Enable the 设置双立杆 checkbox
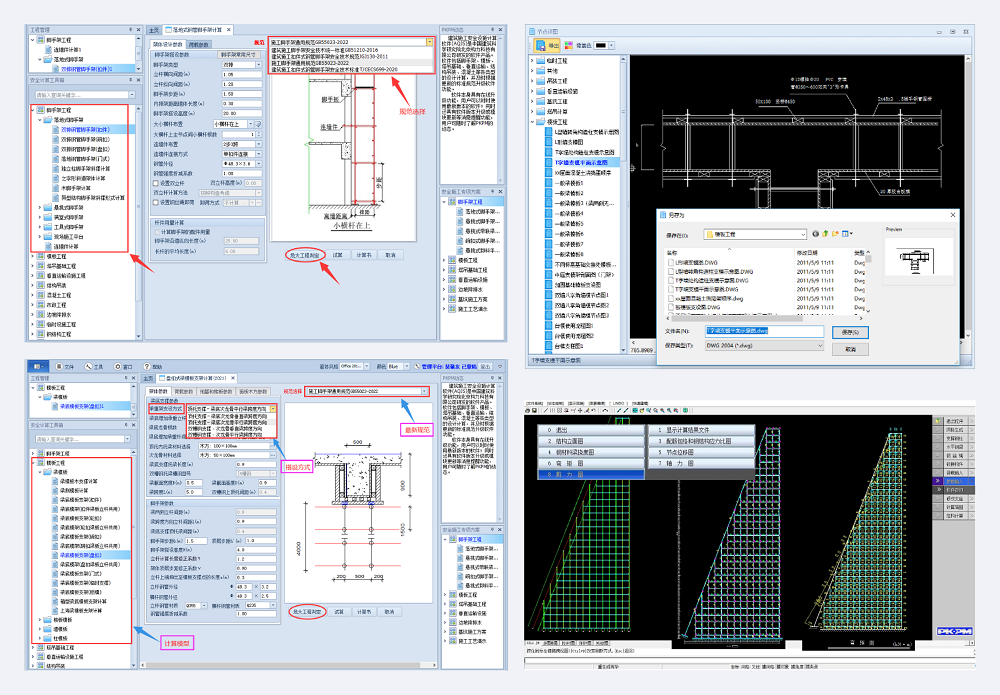Viewport: 1000px width, 695px height. tap(155, 183)
